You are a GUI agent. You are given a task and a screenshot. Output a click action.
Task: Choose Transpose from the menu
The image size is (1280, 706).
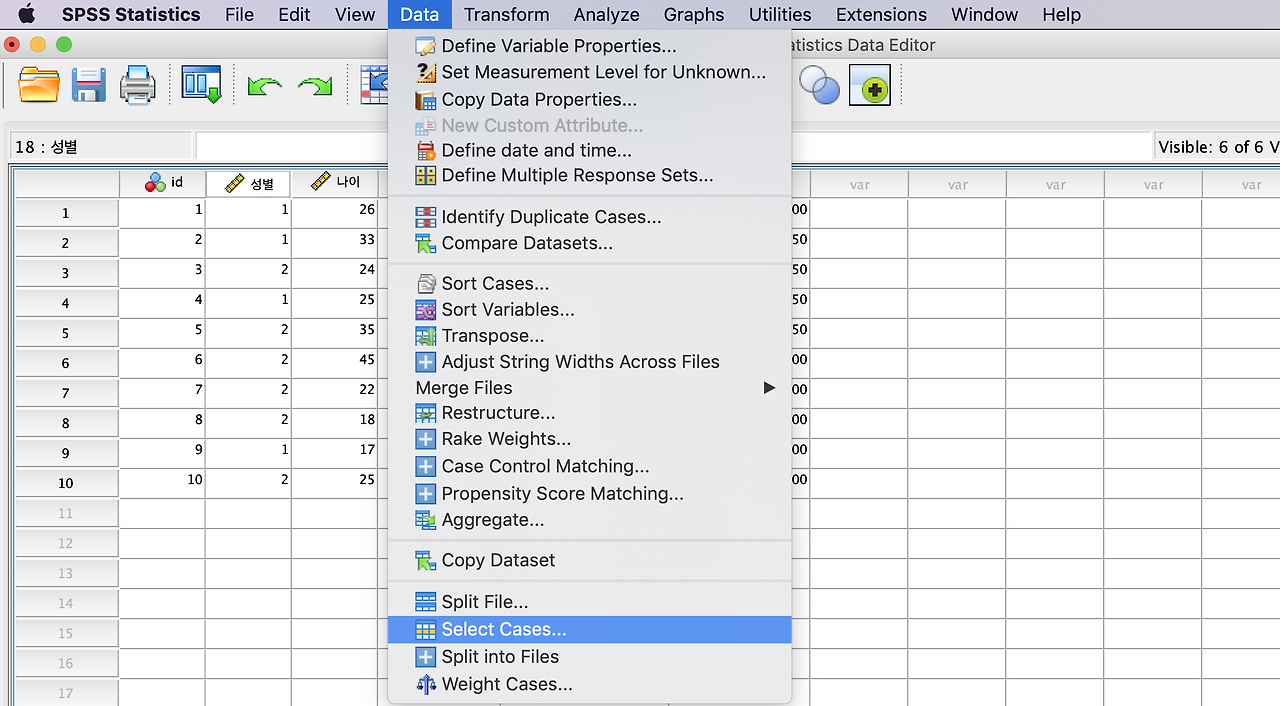590,336
